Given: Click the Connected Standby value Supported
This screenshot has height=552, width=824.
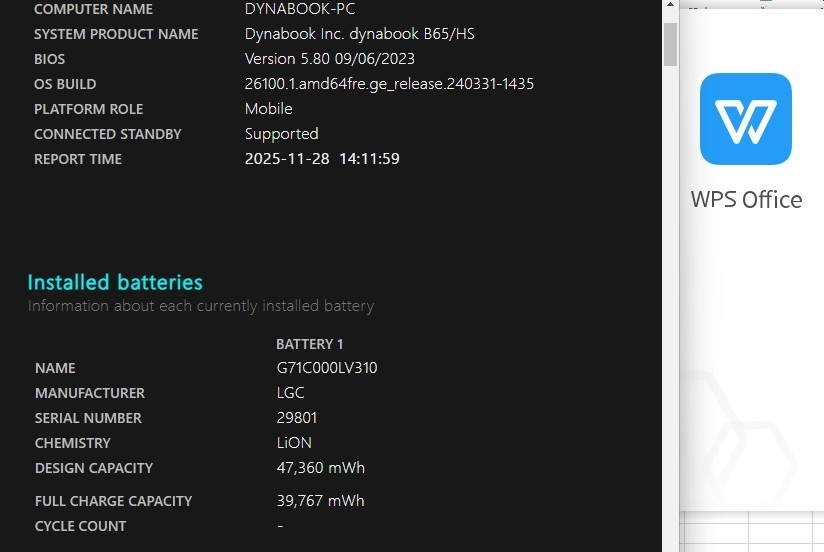Looking at the screenshot, I should pyautogui.click(x=281, y=134).
